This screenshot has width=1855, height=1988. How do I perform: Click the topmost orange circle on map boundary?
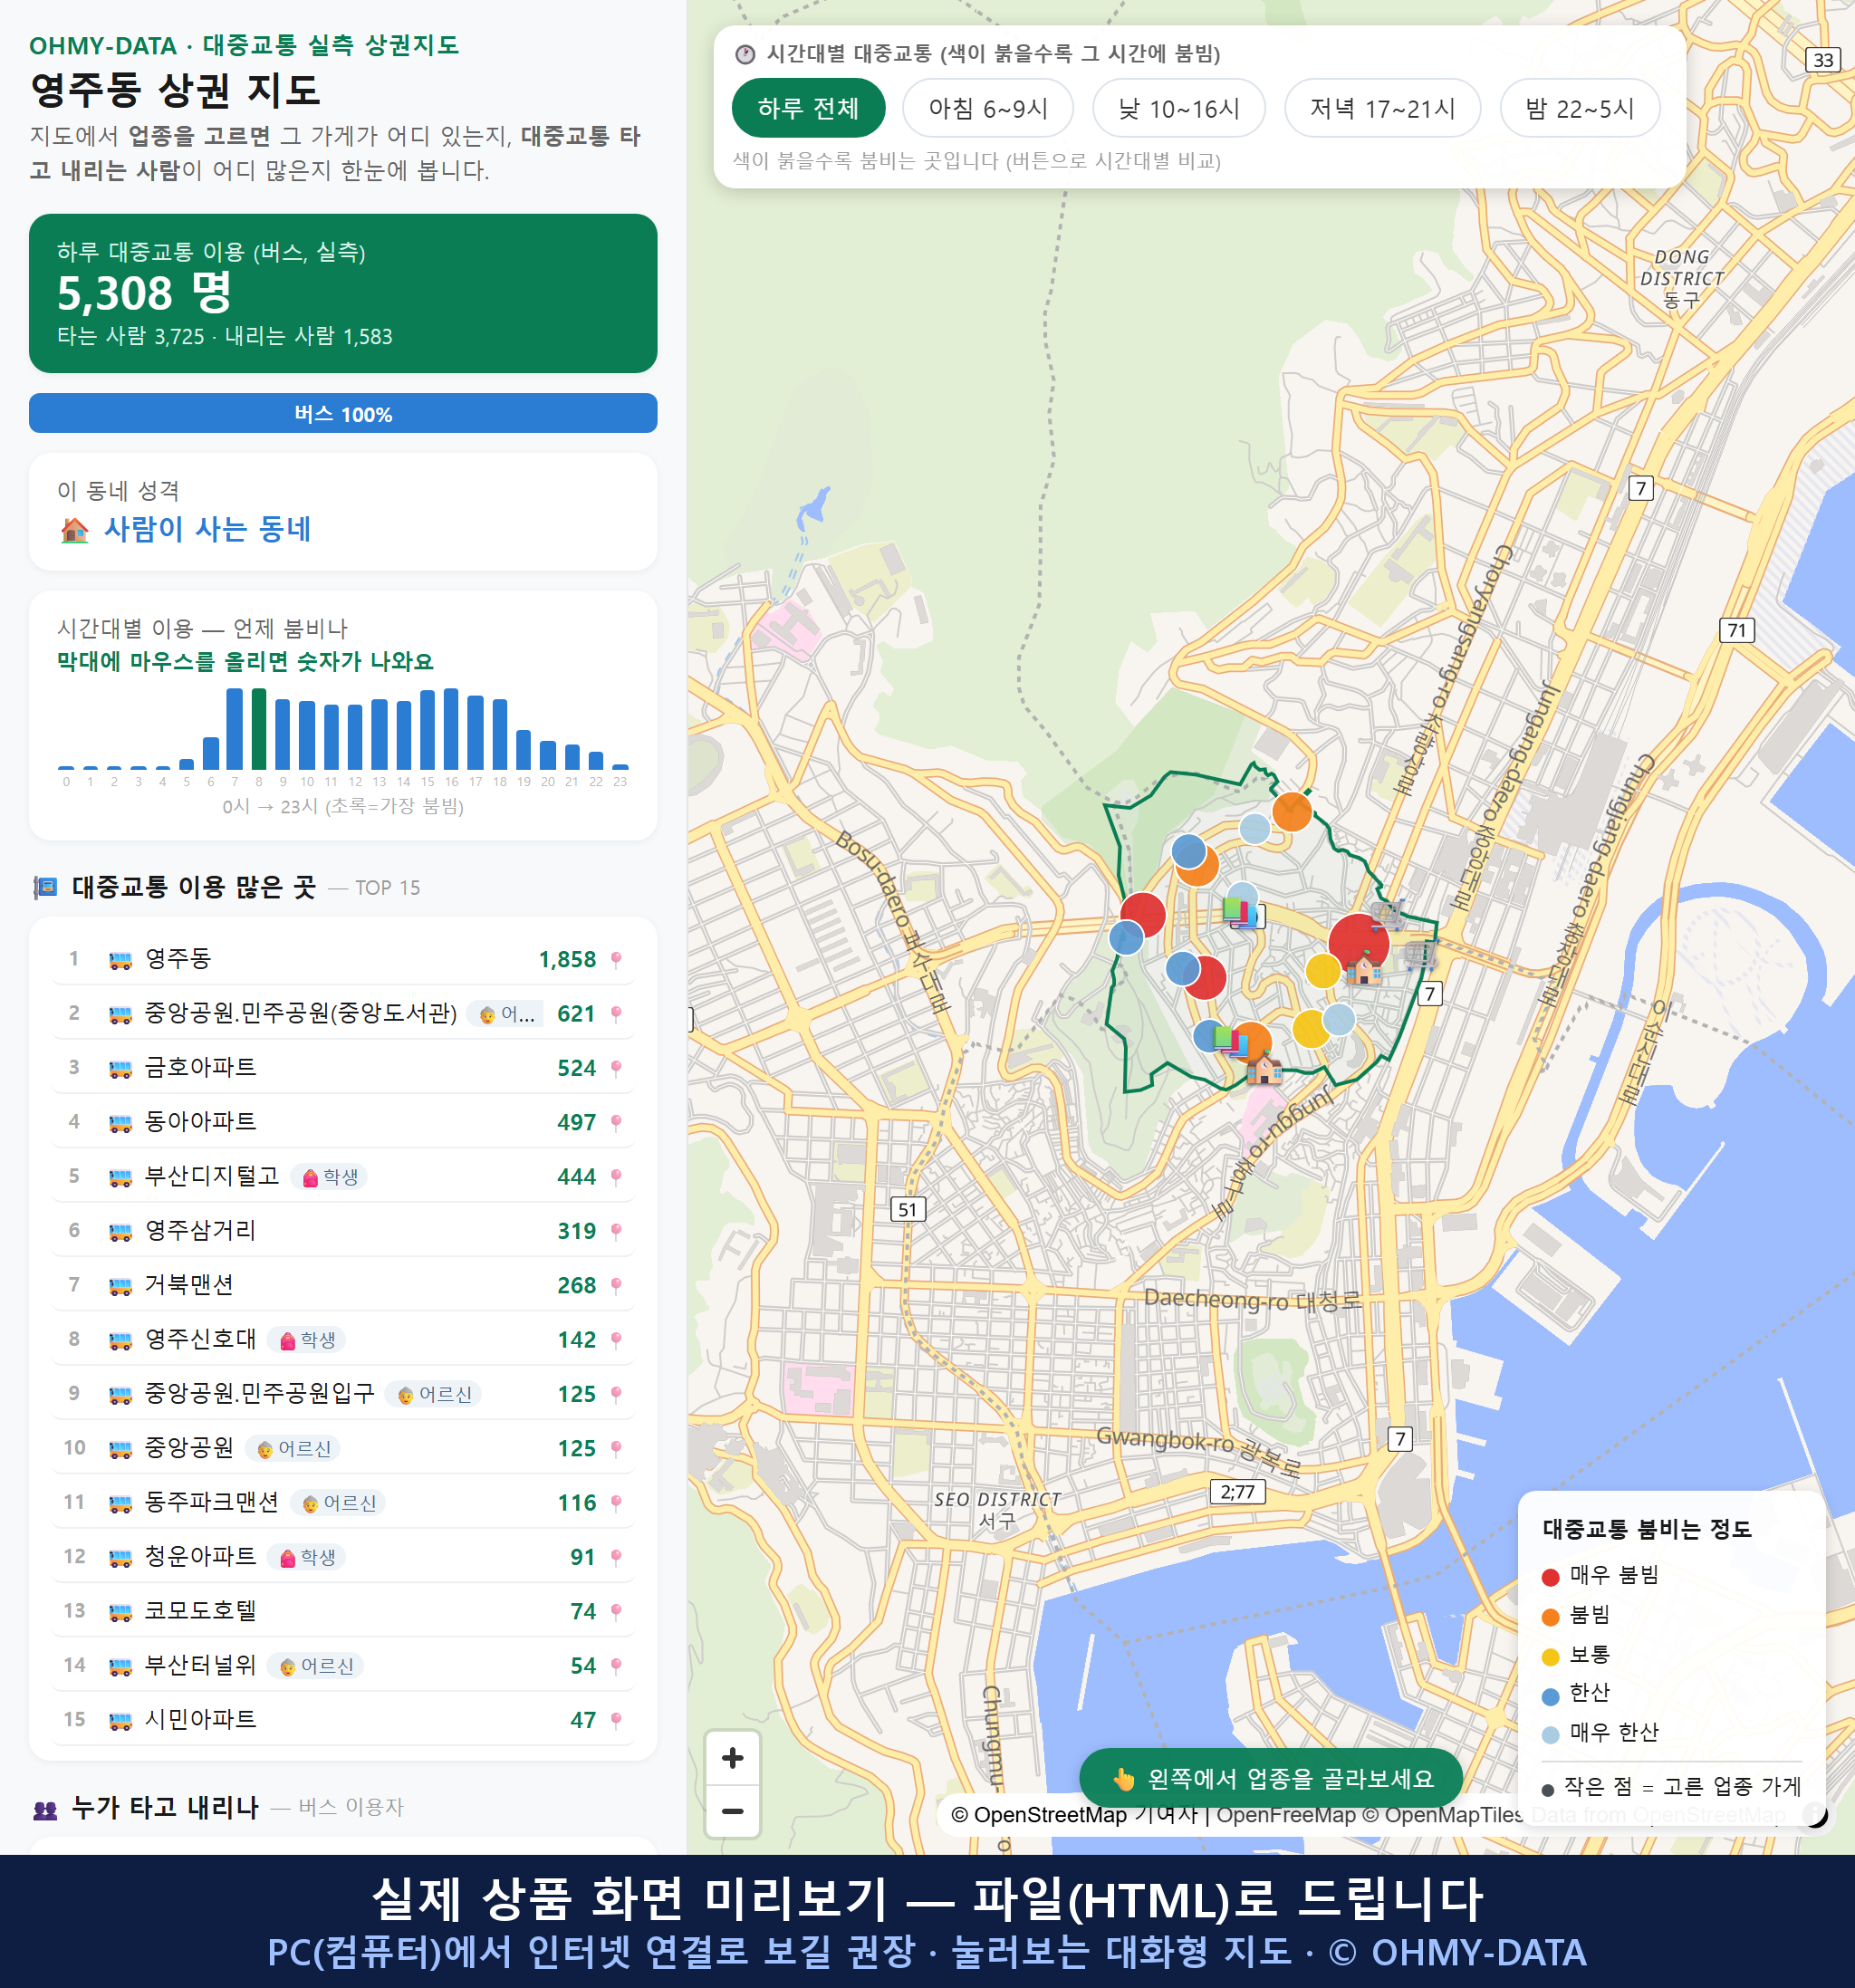point(1292,811)
